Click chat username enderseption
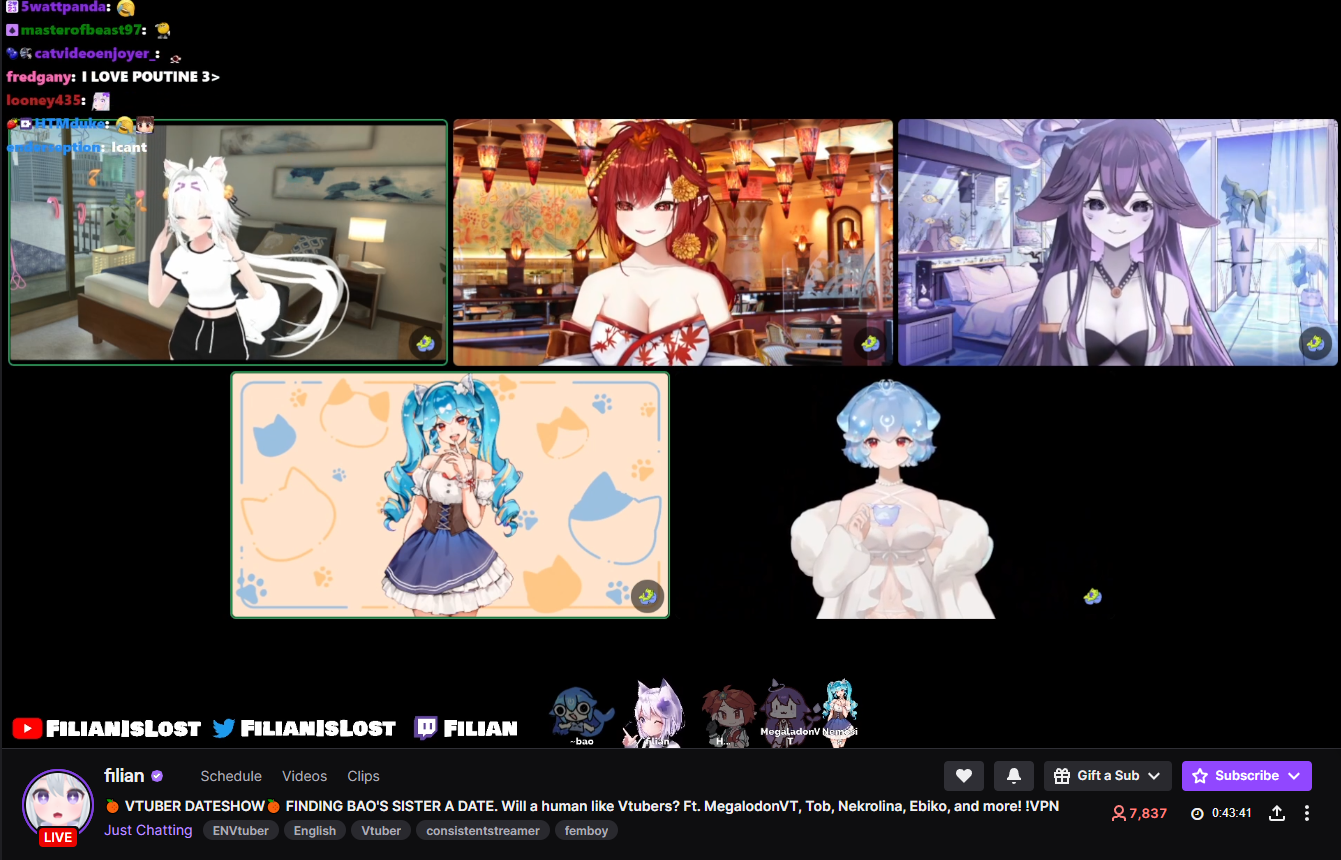Screen dimensions: 1341x860 tap(55, 147)
